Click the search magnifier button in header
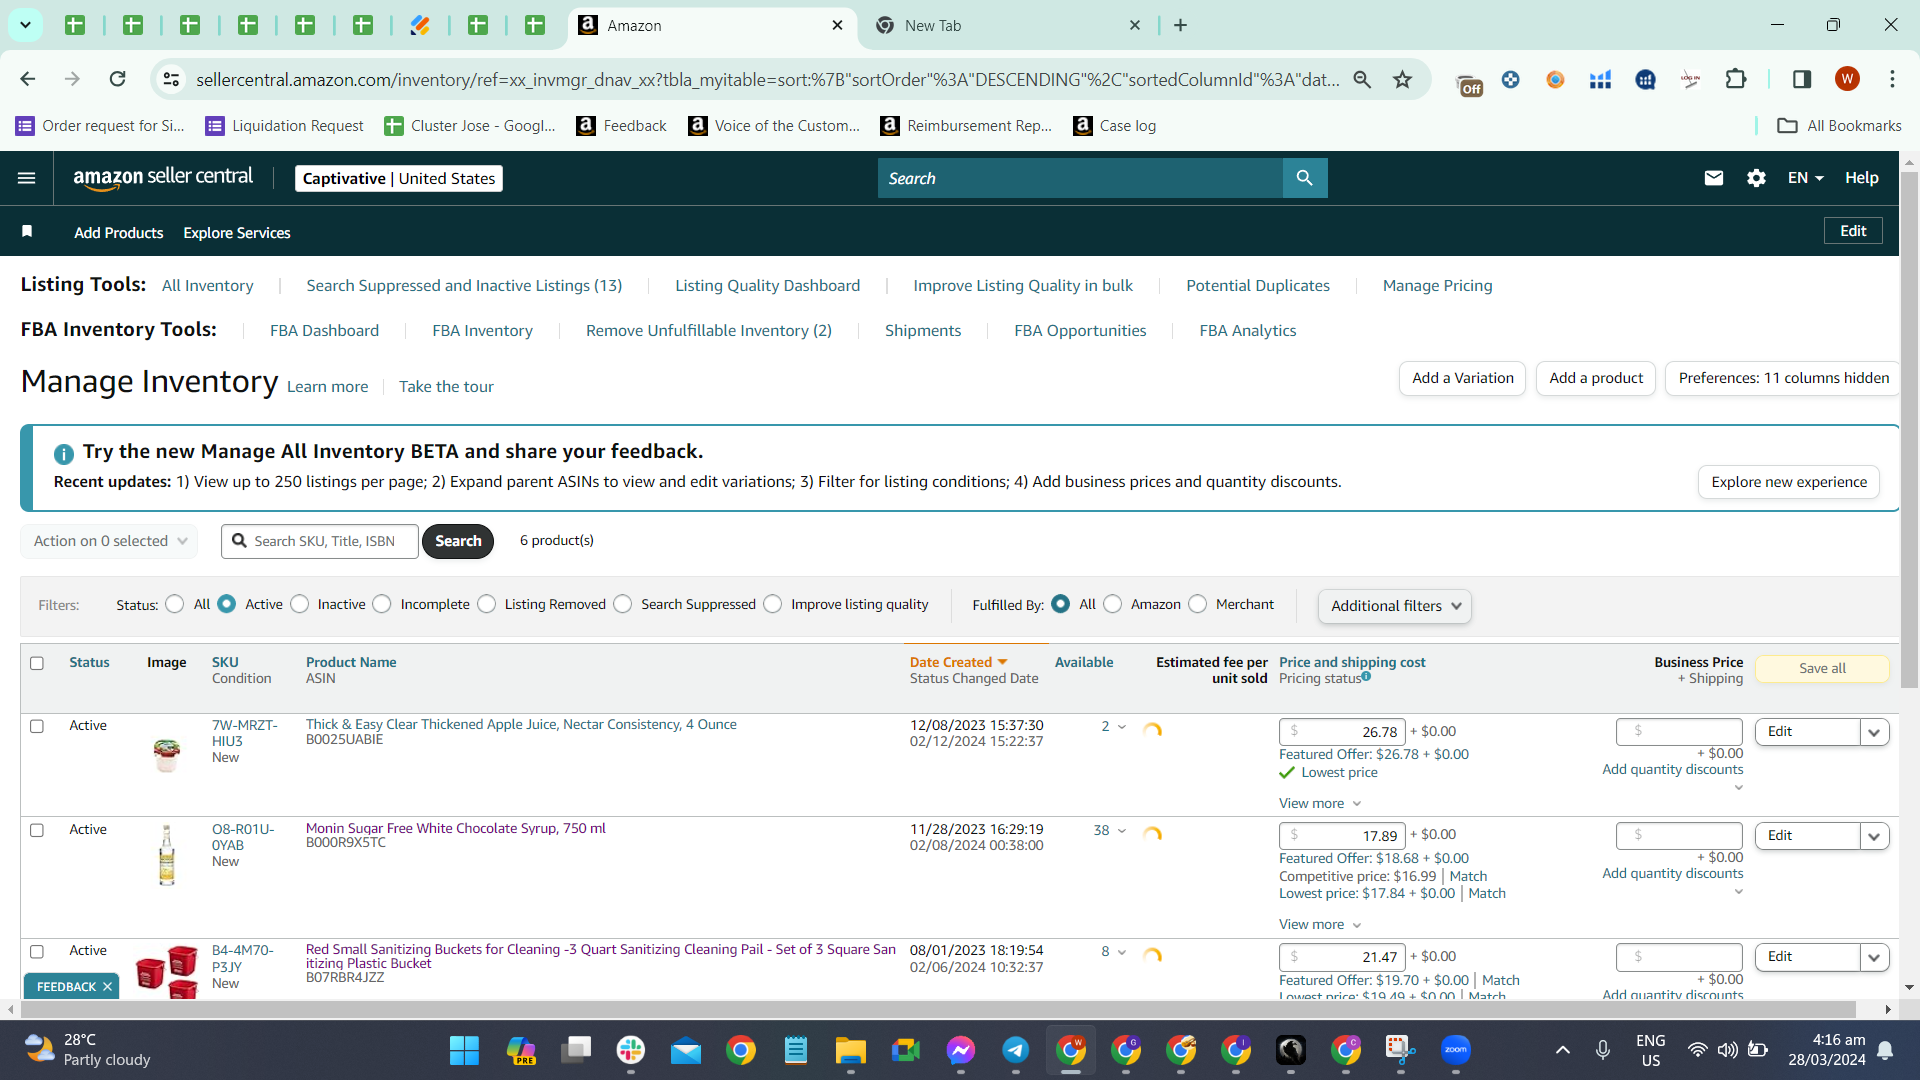 1304,178
